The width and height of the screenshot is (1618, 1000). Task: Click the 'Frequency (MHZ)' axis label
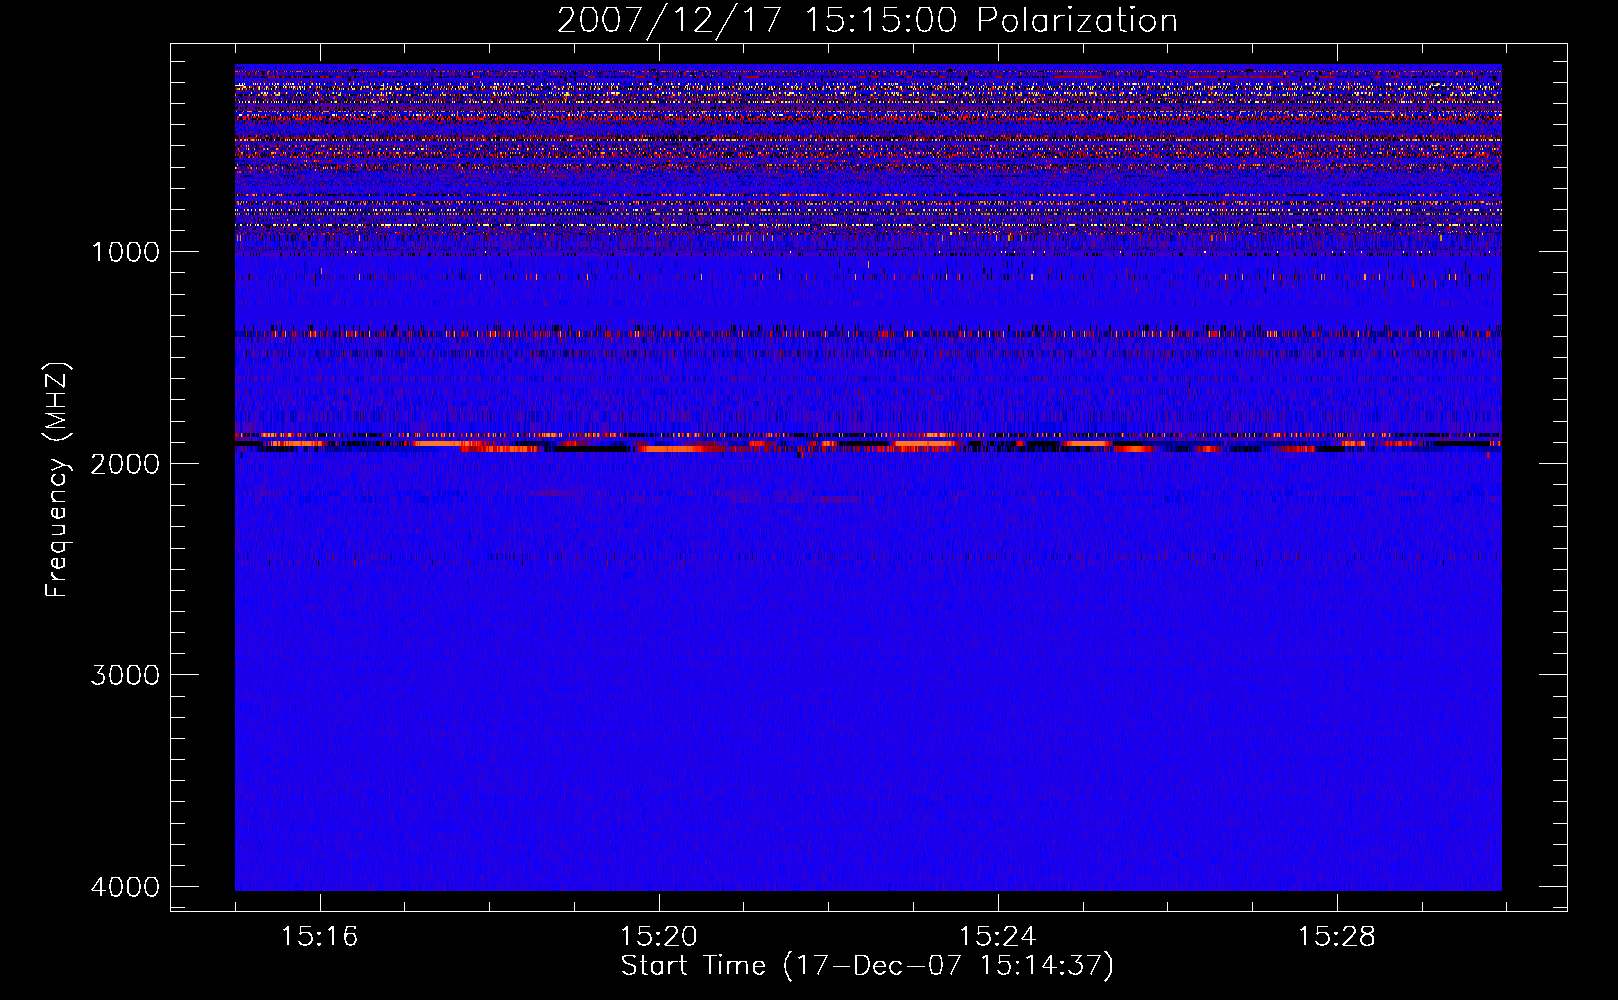[57, 480]
